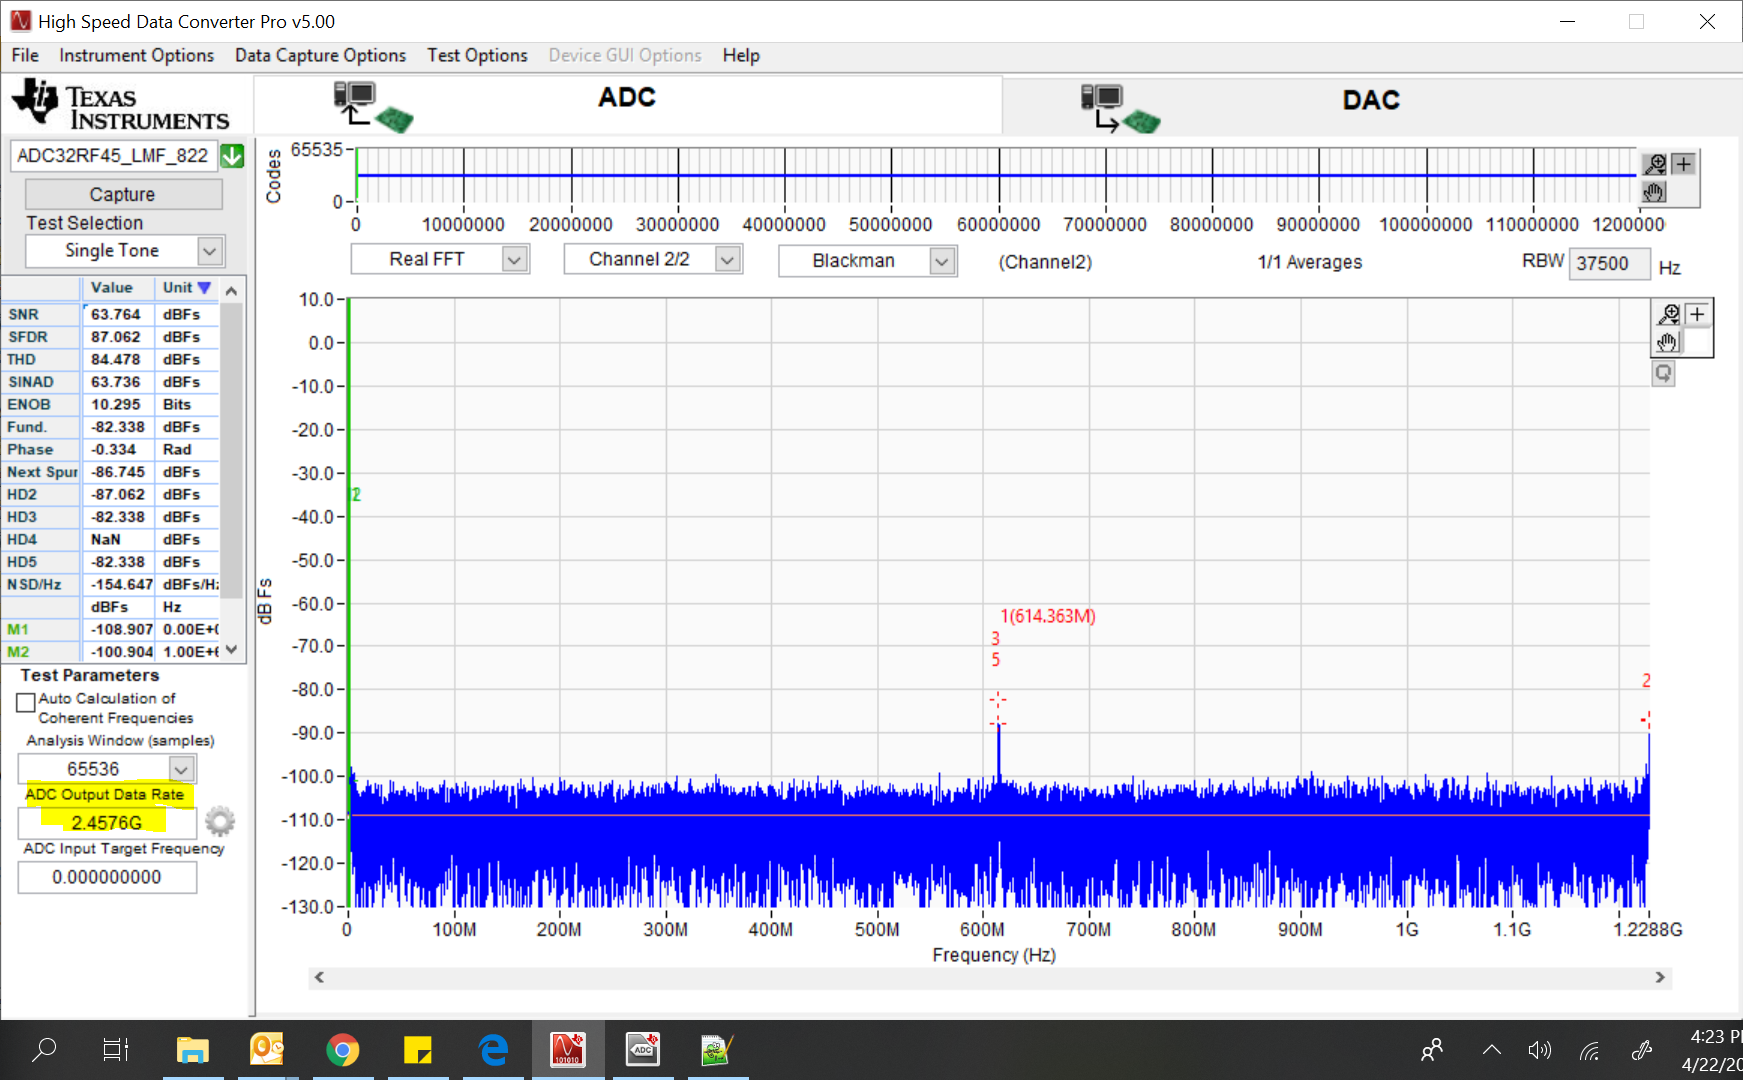This screenshot has height=1080, width=1743.
Task: Open the Data Capture Options menu
Action: click(x=320, y=55)
